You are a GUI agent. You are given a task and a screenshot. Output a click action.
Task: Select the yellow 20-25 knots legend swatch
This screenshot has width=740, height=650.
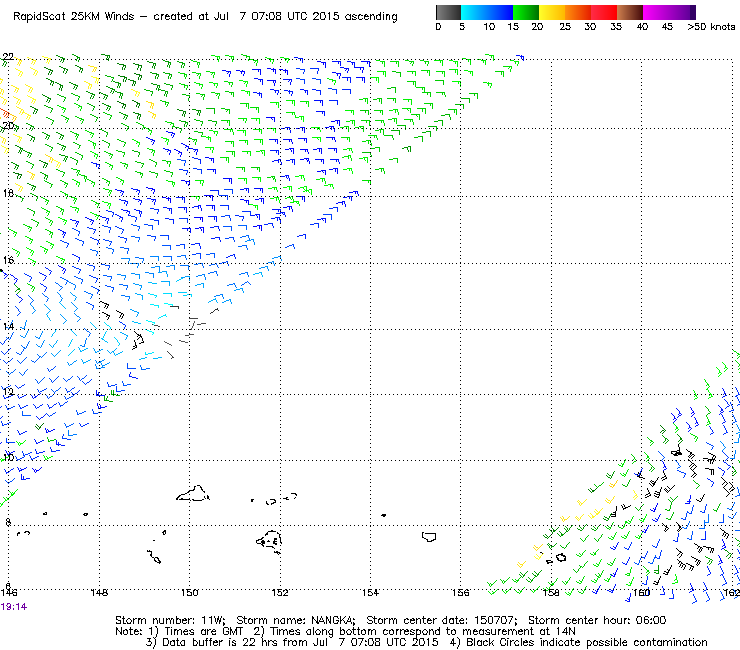pos(552,12)
